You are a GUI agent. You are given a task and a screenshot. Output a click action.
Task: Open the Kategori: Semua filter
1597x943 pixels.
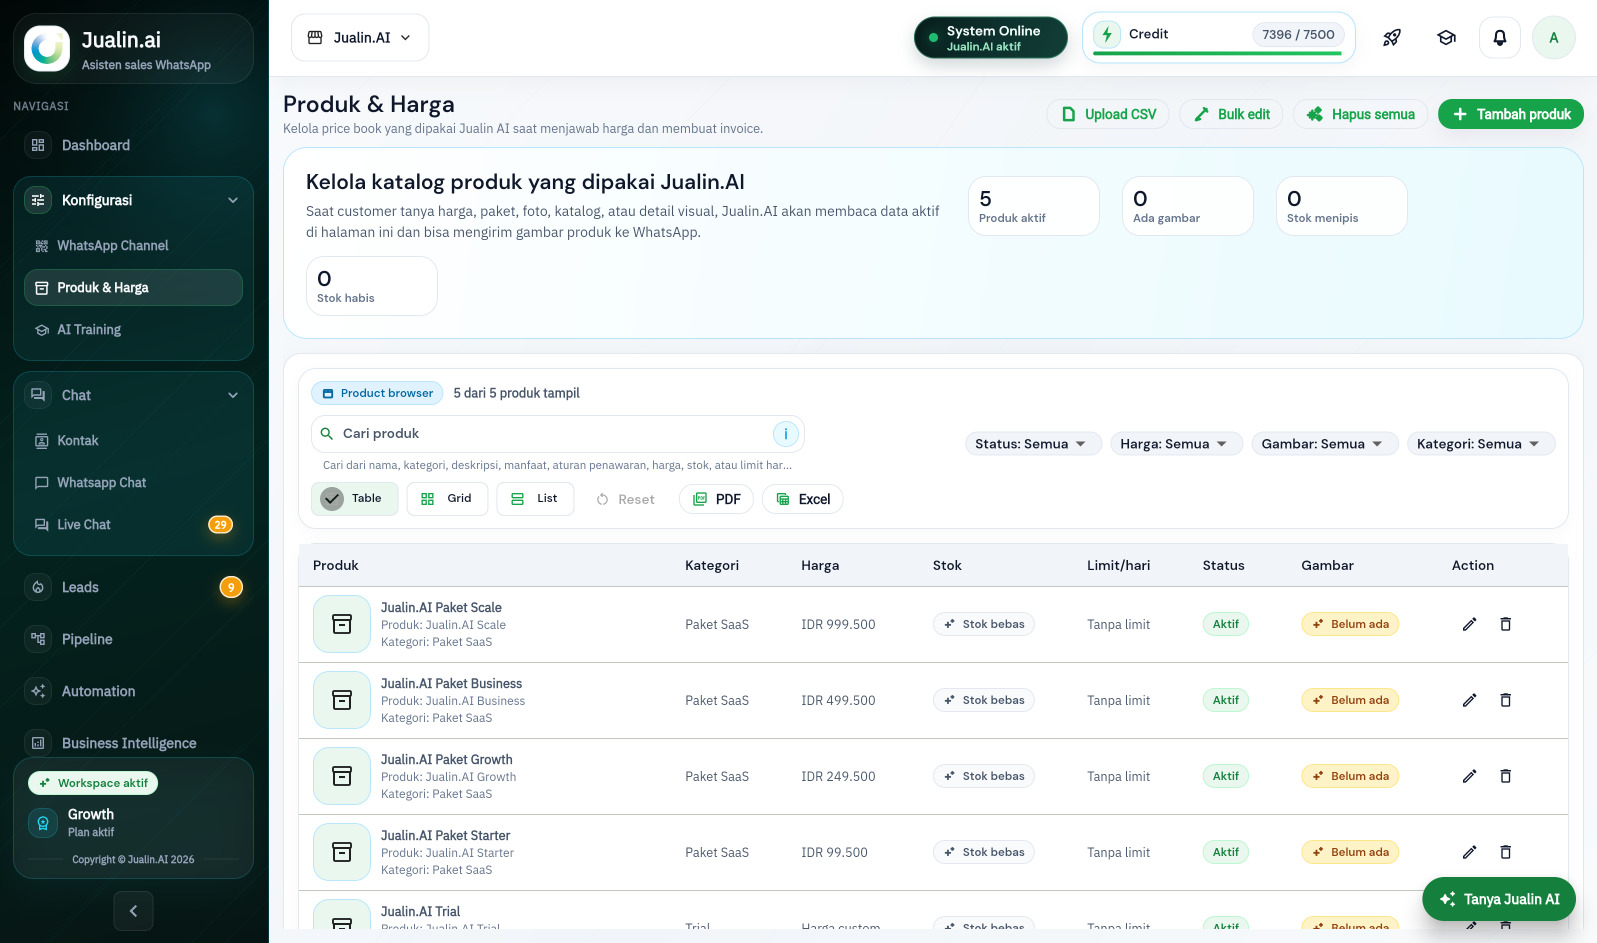tap(1481, 444)
